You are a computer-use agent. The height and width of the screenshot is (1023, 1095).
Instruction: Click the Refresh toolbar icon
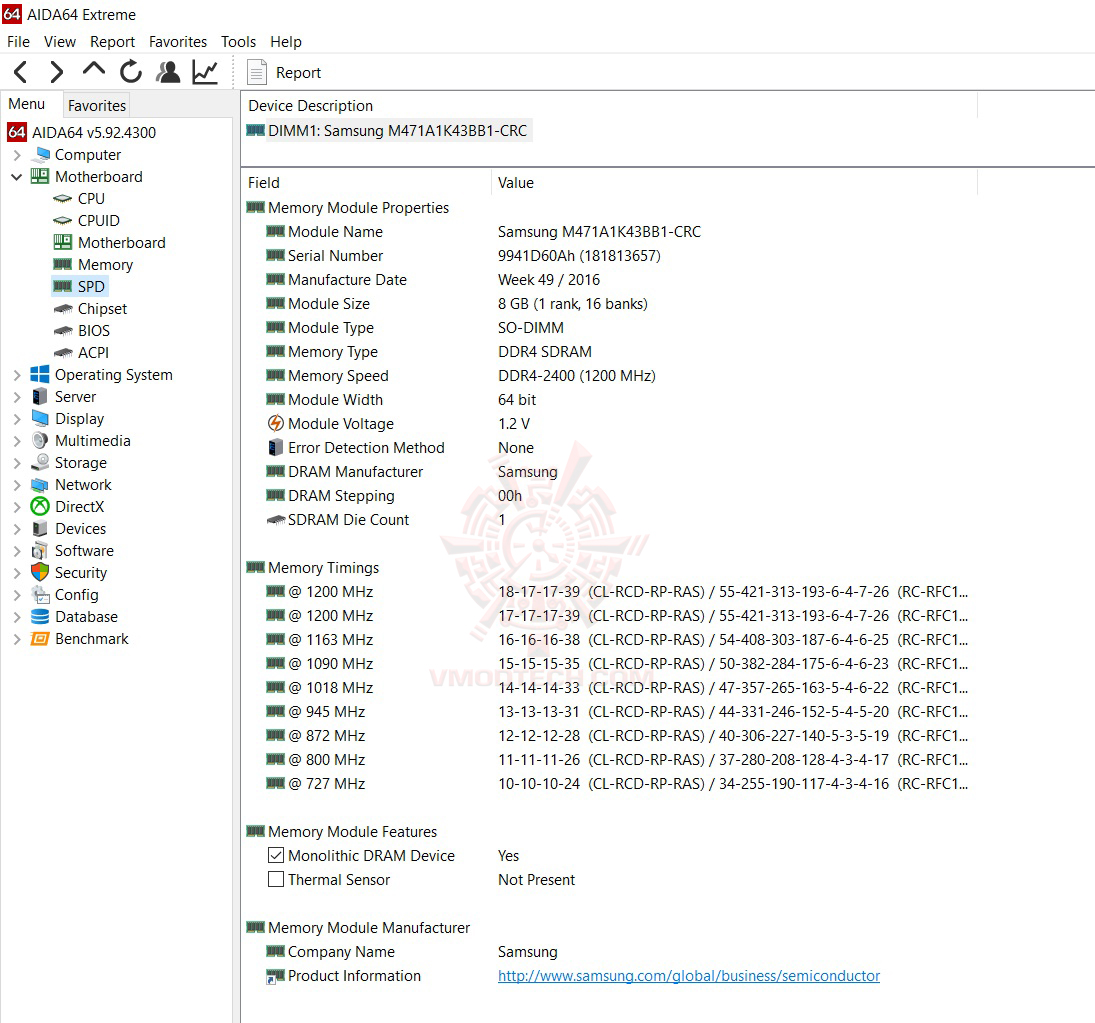131,72
